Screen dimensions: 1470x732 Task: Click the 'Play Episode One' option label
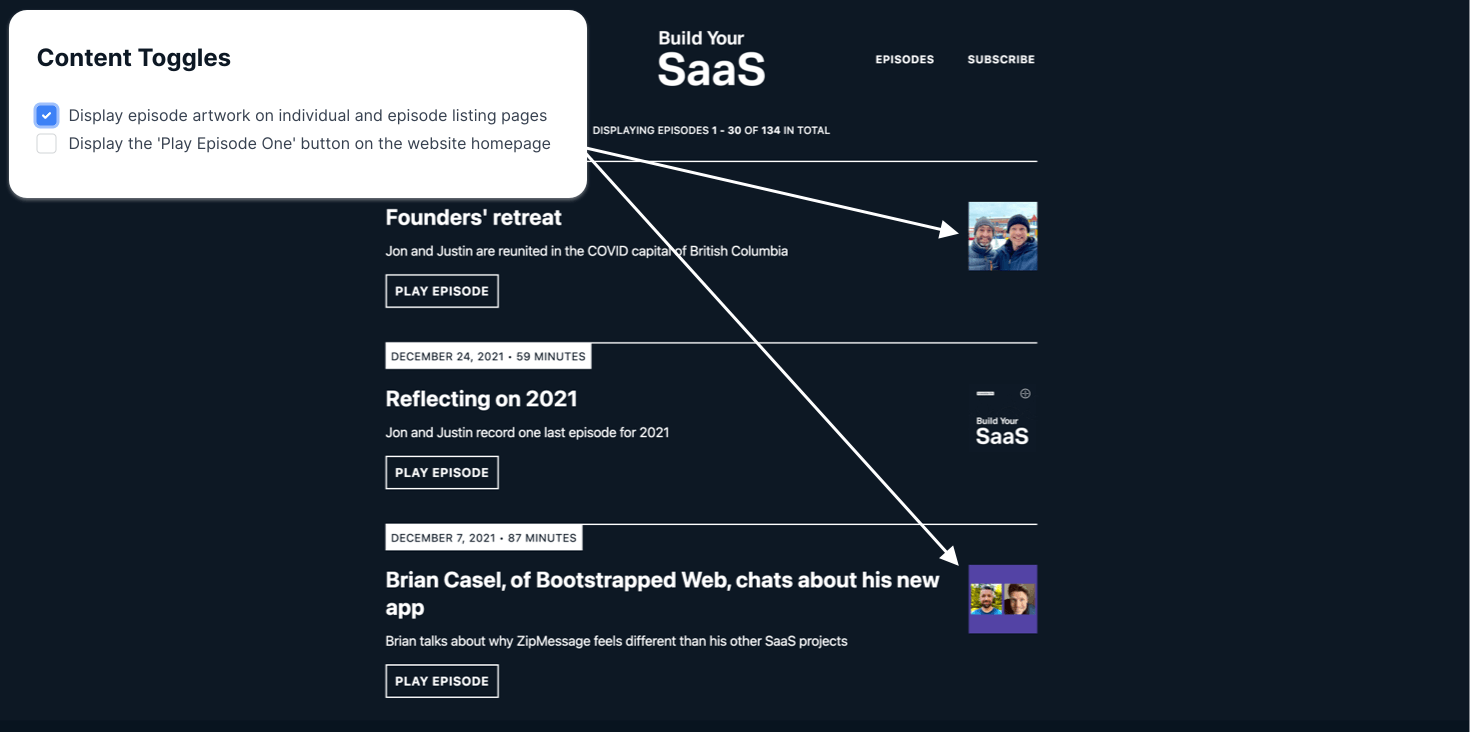coord(309,144)
